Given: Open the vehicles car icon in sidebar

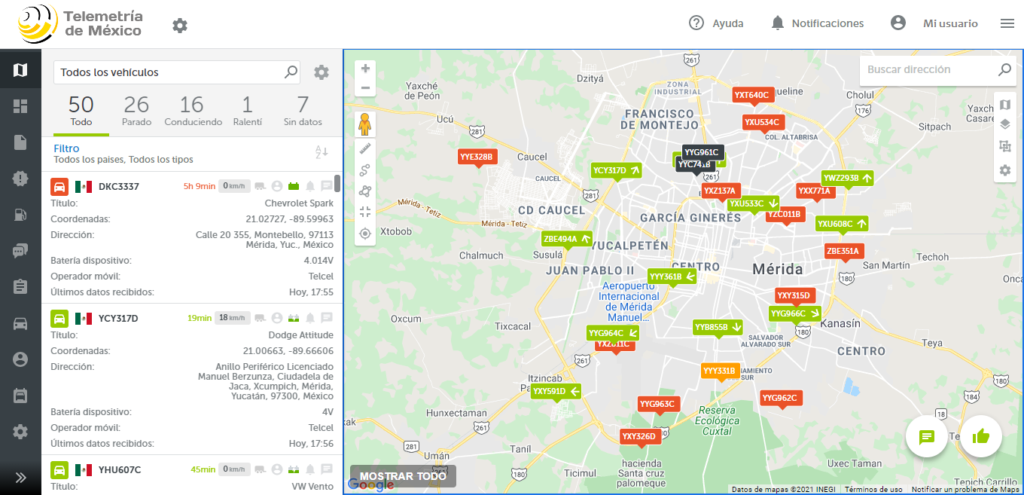Looking at the screenshot, I should 20,323.
